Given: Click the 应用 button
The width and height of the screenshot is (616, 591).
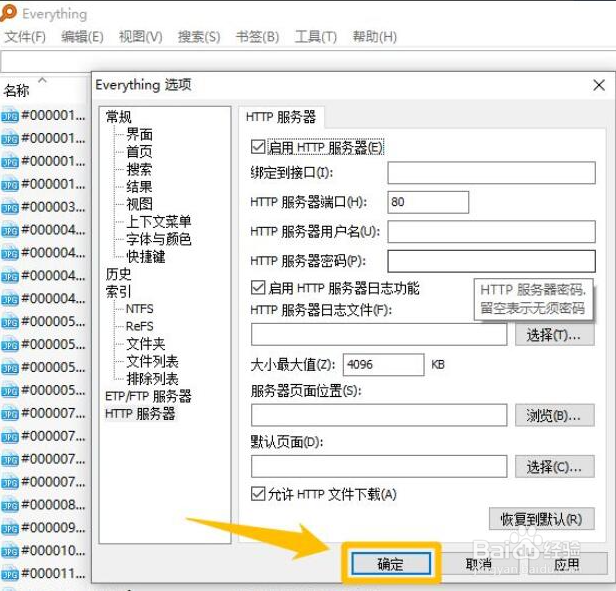Looking at the screenshot, I should tap(566, 564).
